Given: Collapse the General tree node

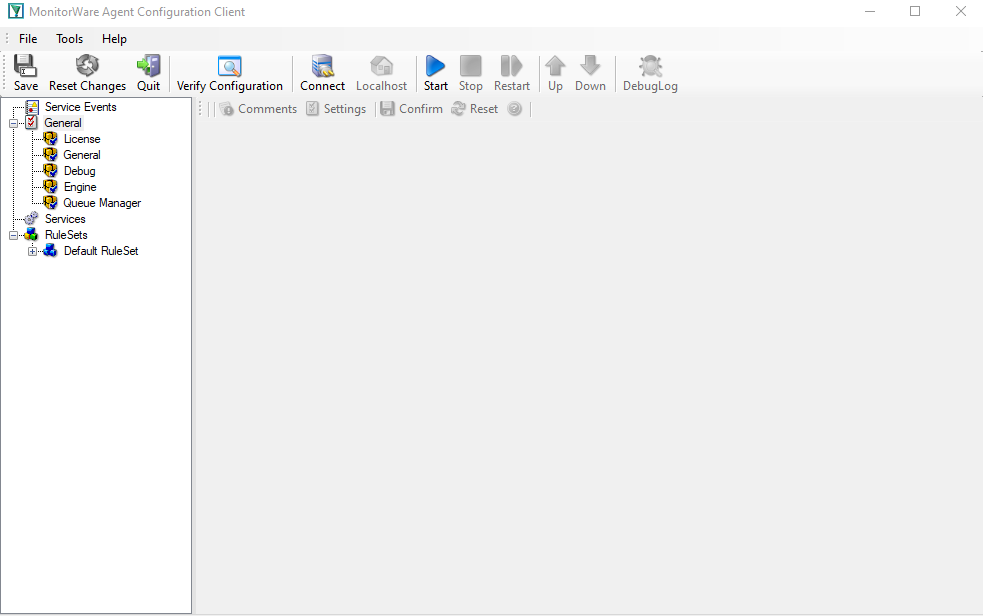Looking at the screenshot, I should point(13,124).
